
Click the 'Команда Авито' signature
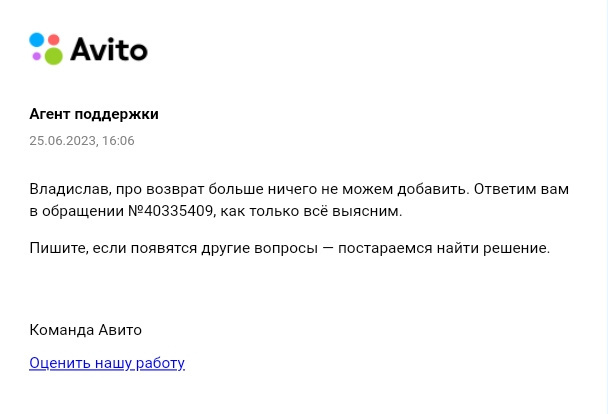click(86, 330)
